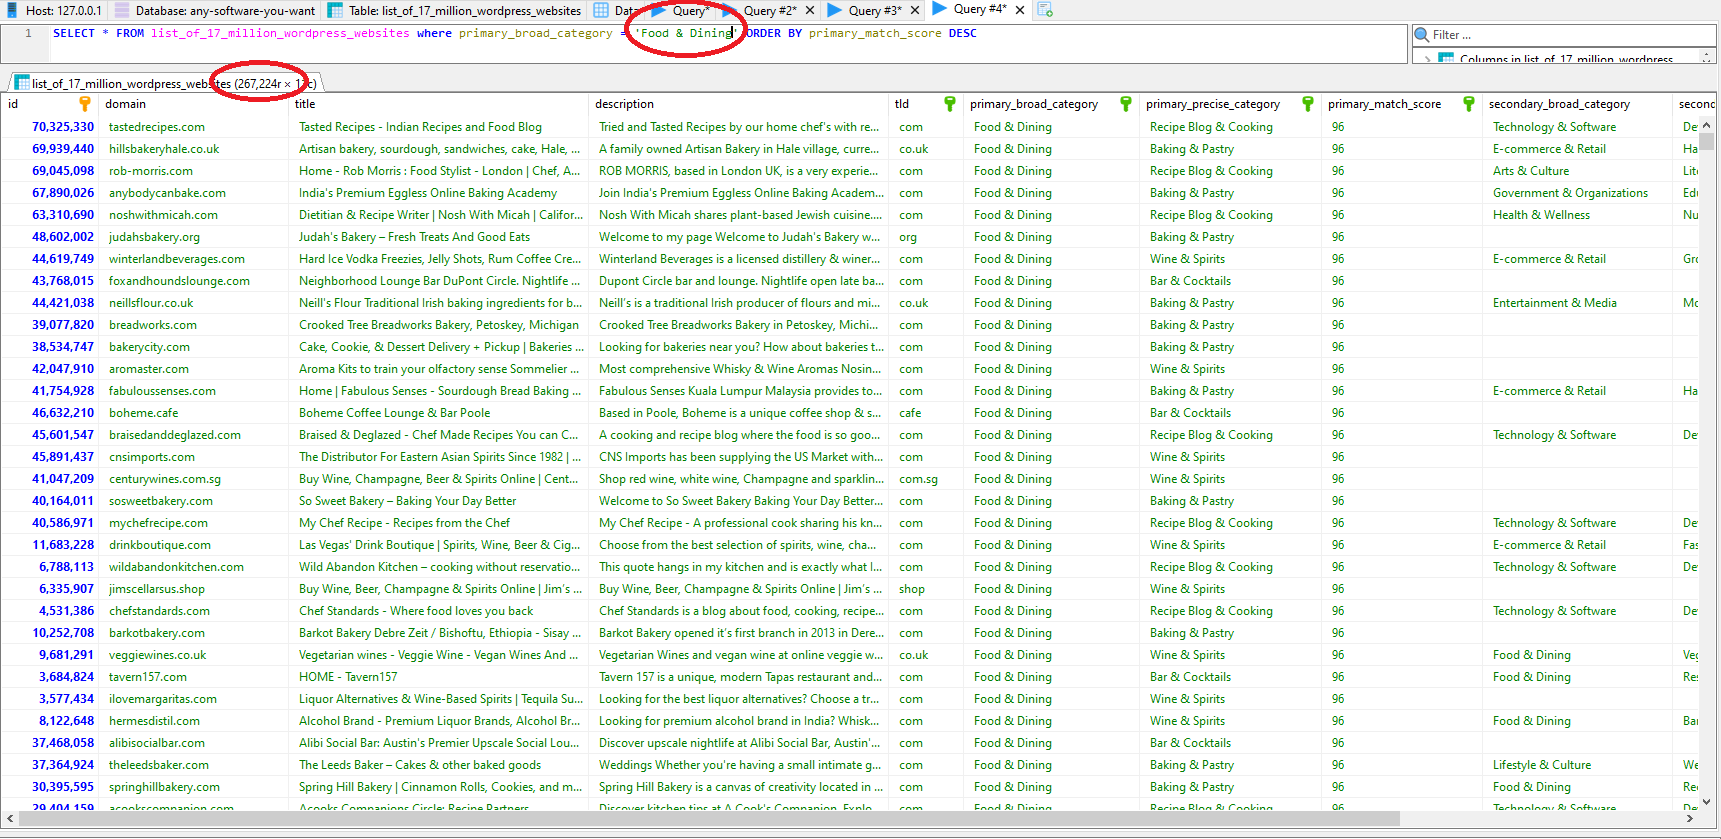Sort by the domain column header

click(194, 104)
